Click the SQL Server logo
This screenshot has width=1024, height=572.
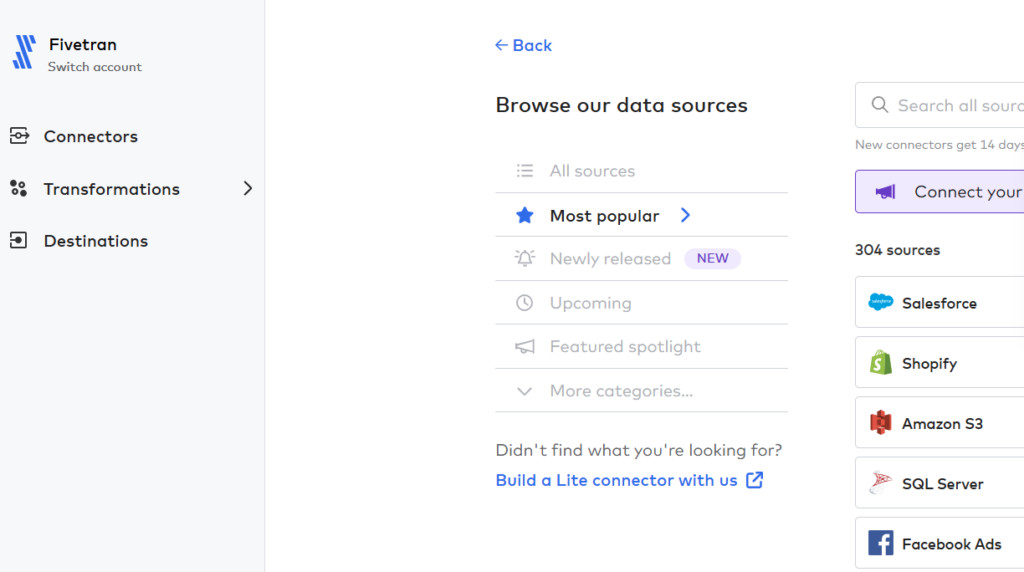coord(880,483)
